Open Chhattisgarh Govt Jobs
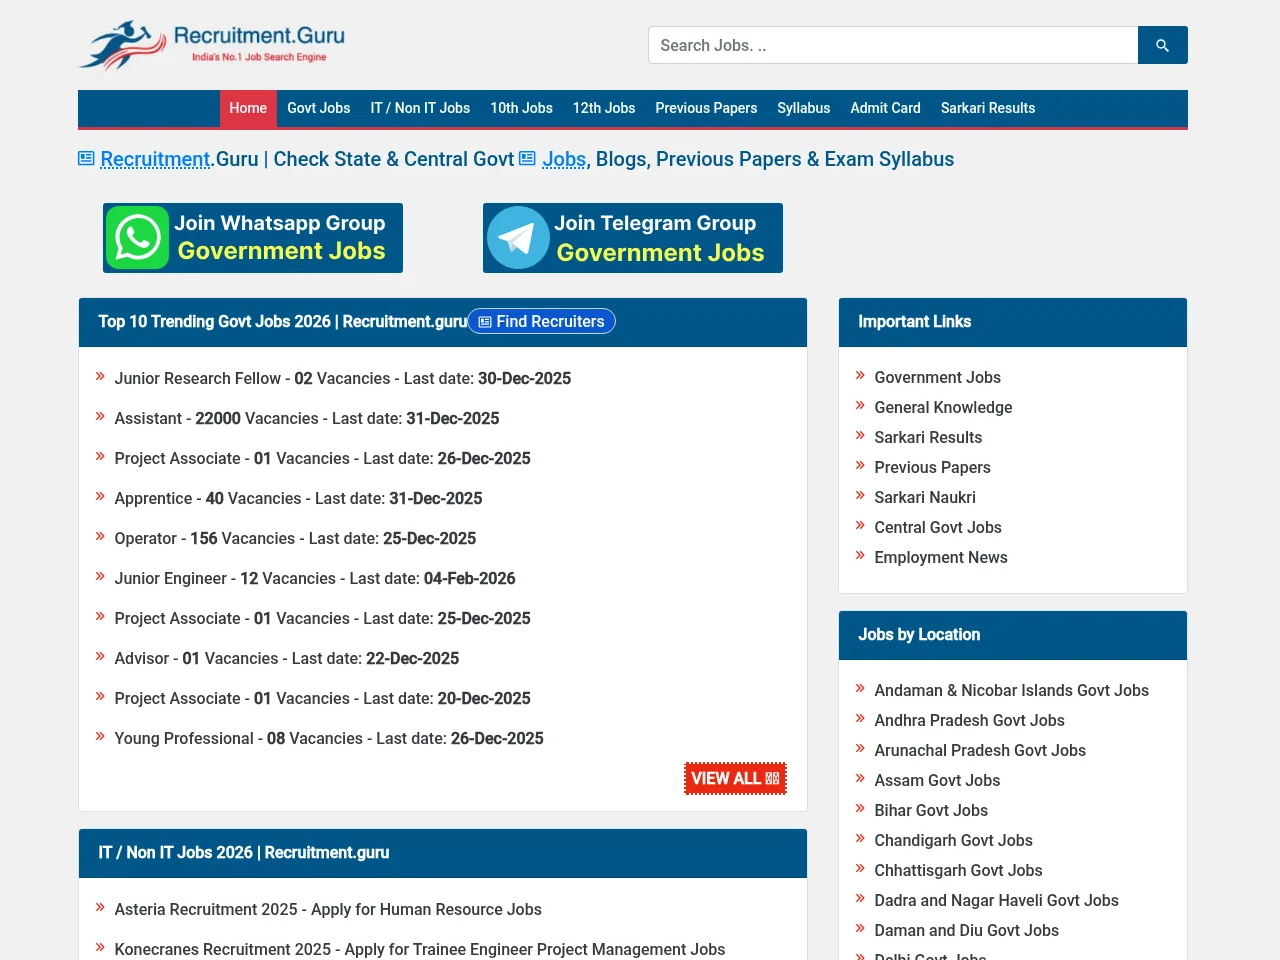The width and height of the screenshot is (1280, 960). coord(958,870)
